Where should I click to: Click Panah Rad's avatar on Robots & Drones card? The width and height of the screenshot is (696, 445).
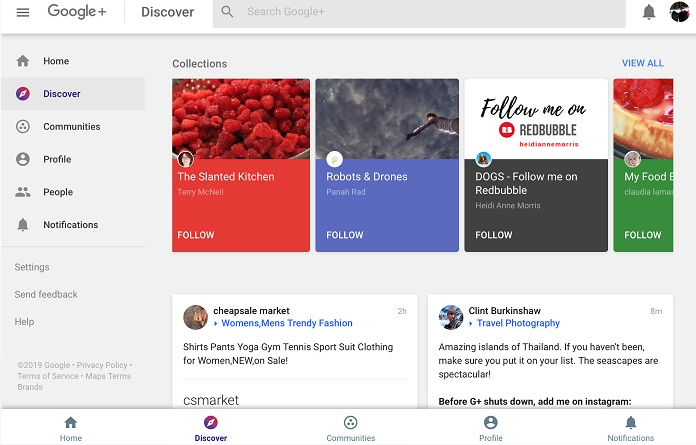(335, 159)
